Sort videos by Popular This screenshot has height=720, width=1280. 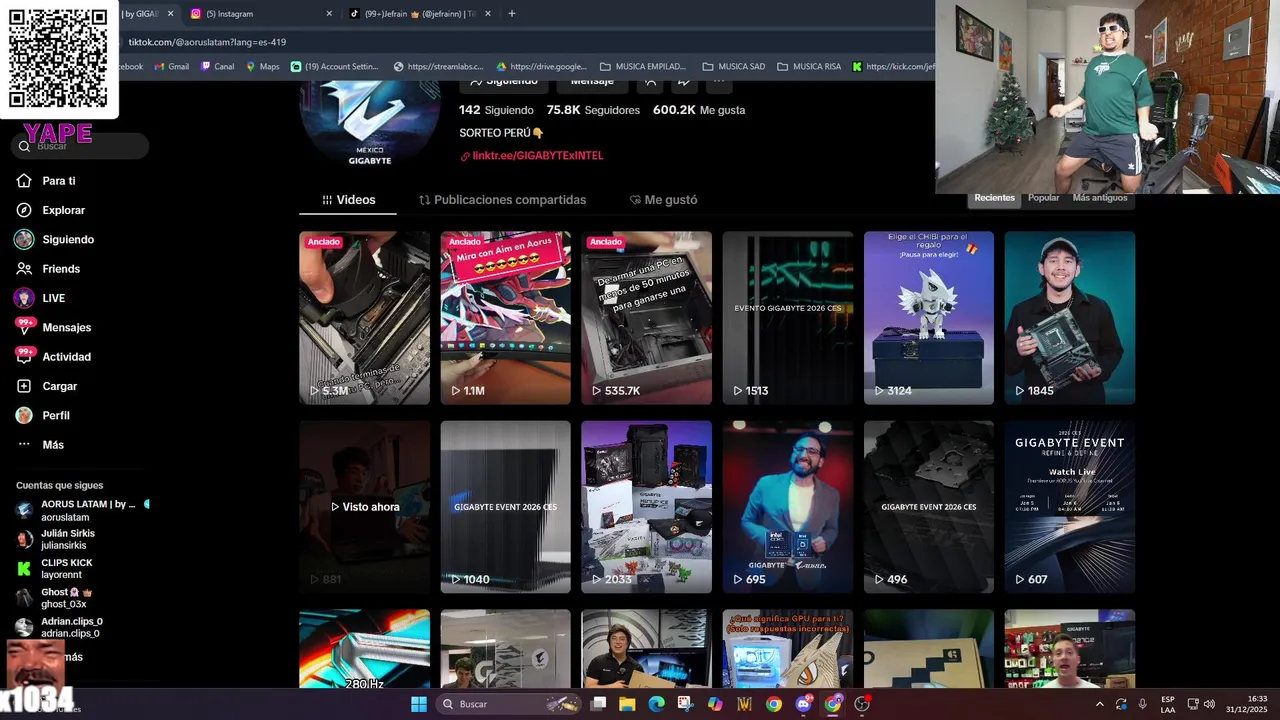tap(1043, 198)
